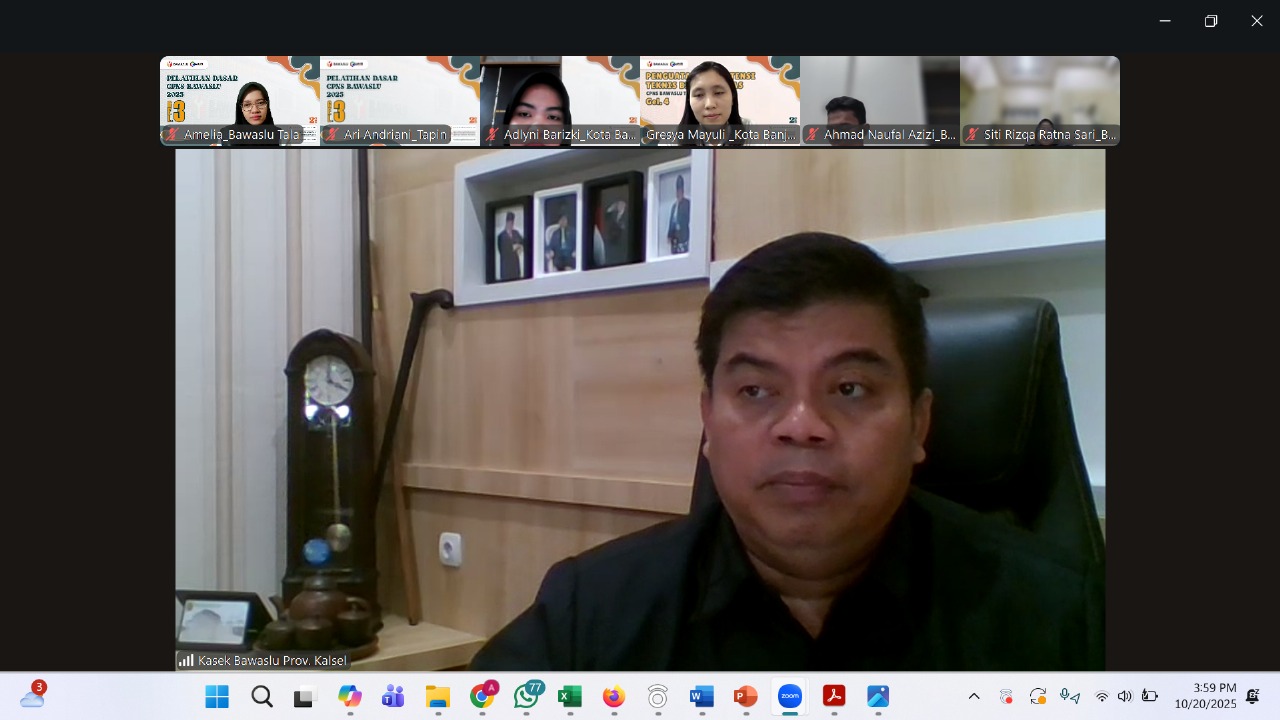Launch Firefox browser from taskbar
This screenshot has height=720, width=1280.
(x=614, y=696)
